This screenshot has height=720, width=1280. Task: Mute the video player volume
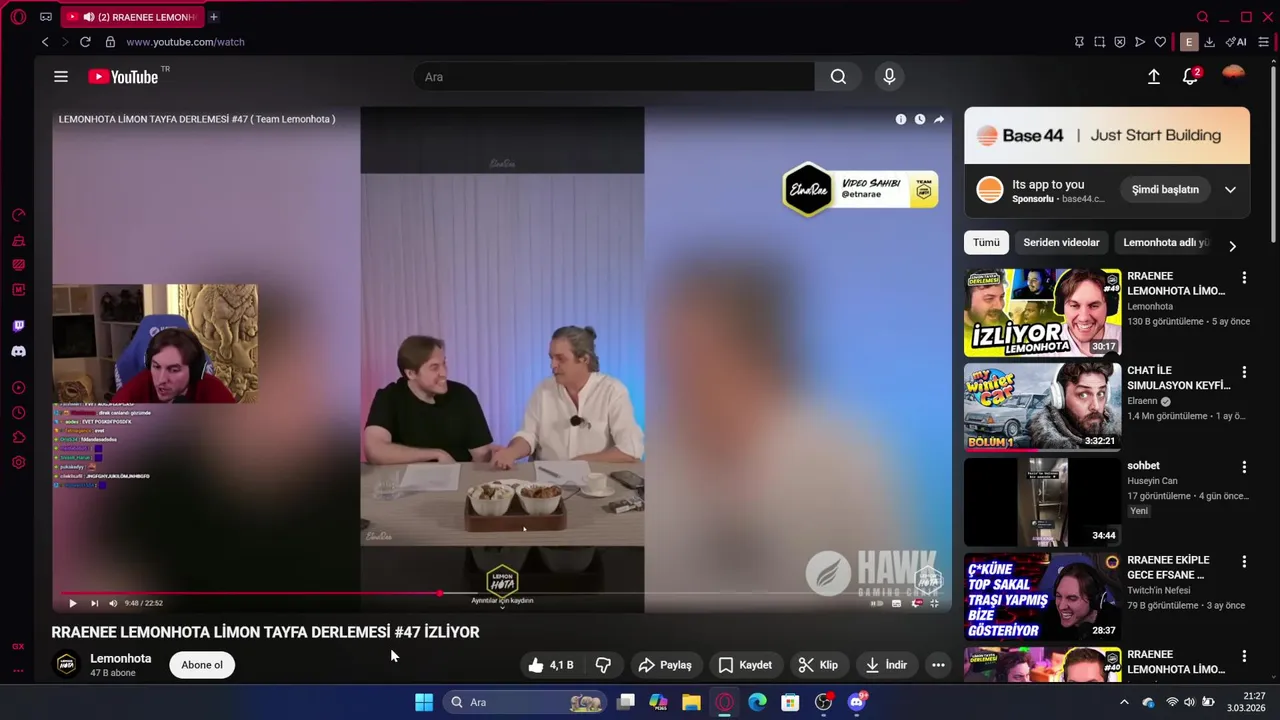[x=112, y=603]
